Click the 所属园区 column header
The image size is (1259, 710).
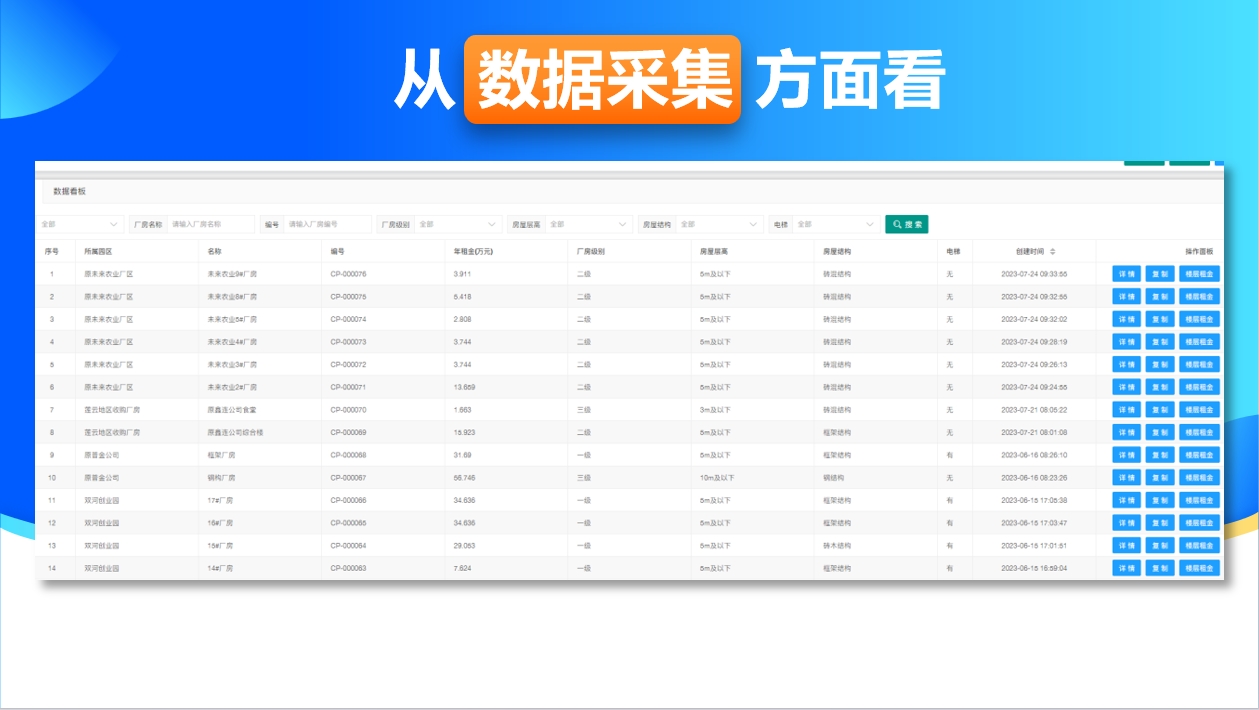click(x=98, y=251)
